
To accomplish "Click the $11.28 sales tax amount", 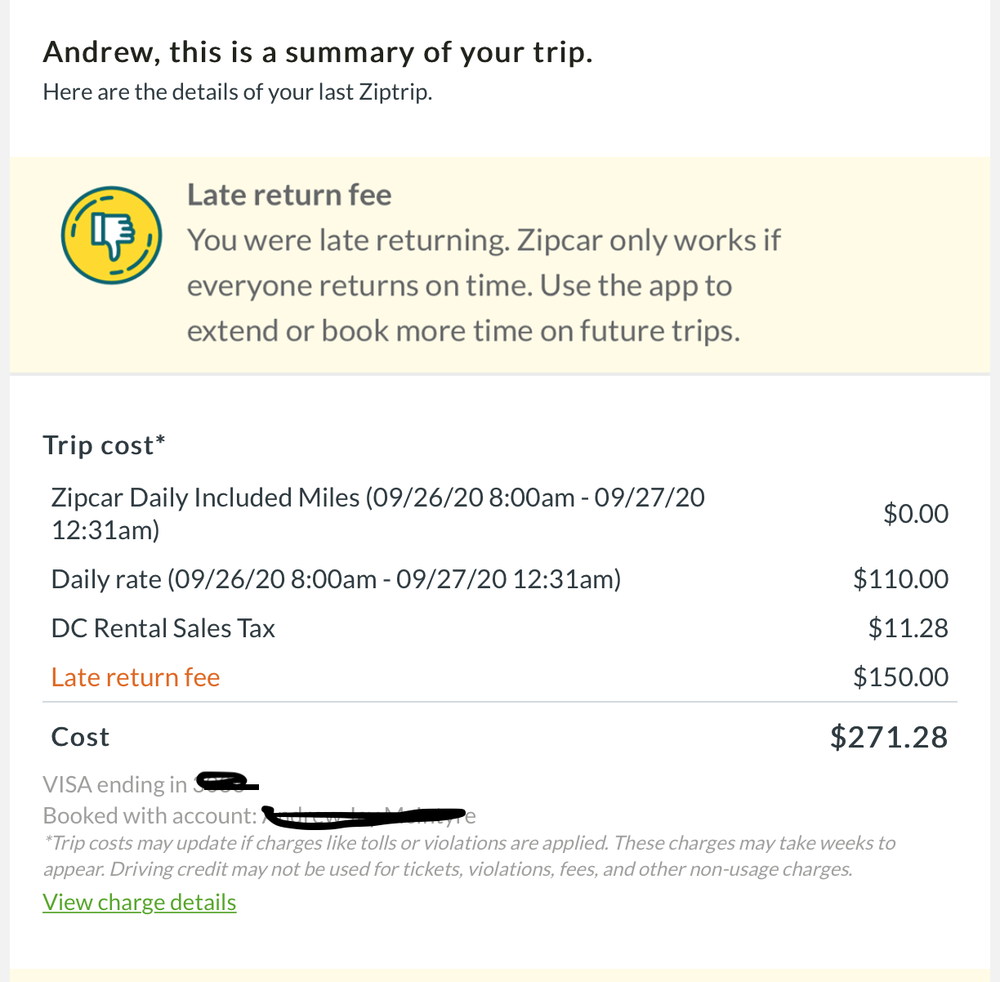I will [908, 628].
